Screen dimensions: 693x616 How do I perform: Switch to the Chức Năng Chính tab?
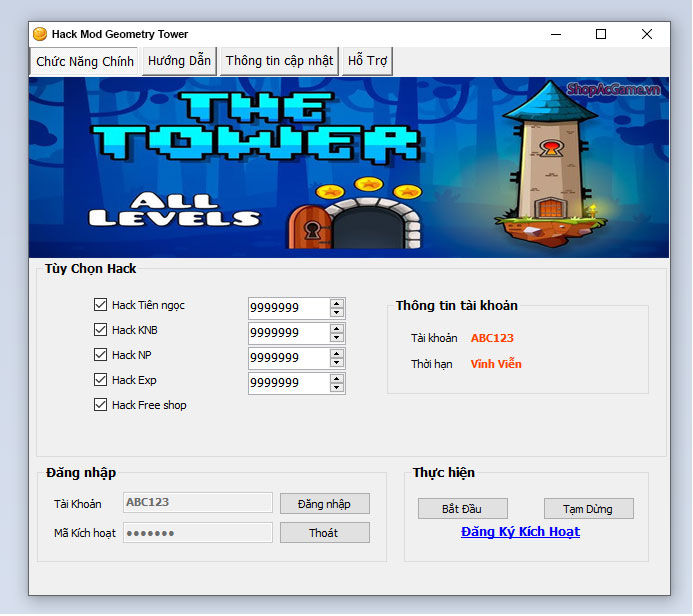pyautogui.click(x=84, y=61)
